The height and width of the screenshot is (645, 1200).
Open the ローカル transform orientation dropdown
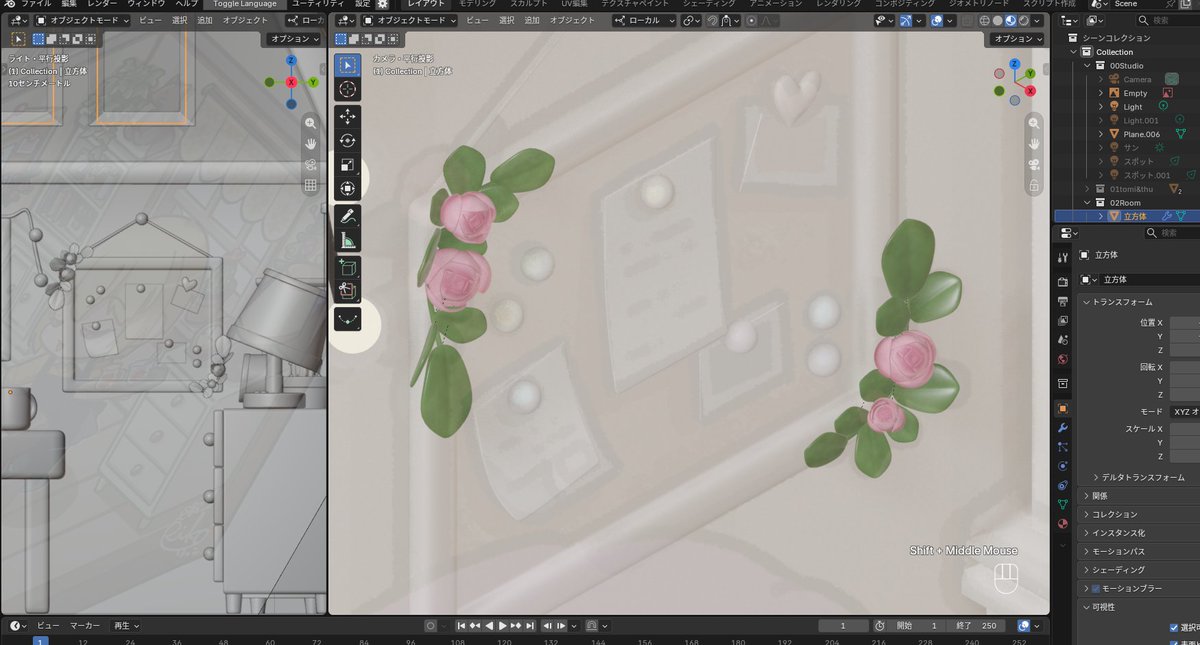click(x=644, y=20)
